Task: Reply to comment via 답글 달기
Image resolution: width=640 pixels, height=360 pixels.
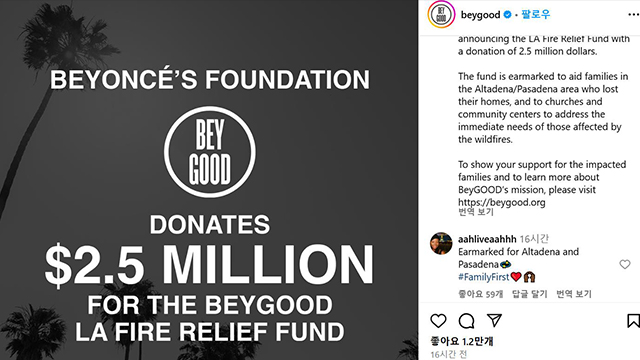Action: pos(529,294)
